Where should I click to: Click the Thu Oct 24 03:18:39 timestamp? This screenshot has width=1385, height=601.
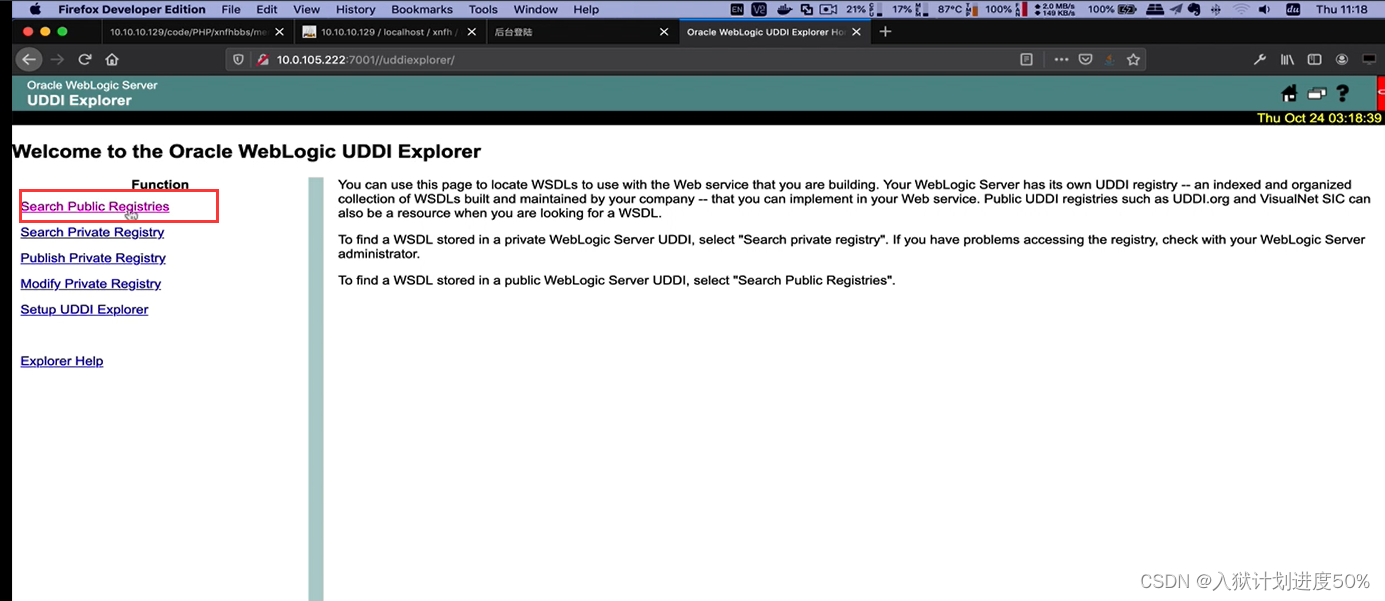(x=1319, y=118)
